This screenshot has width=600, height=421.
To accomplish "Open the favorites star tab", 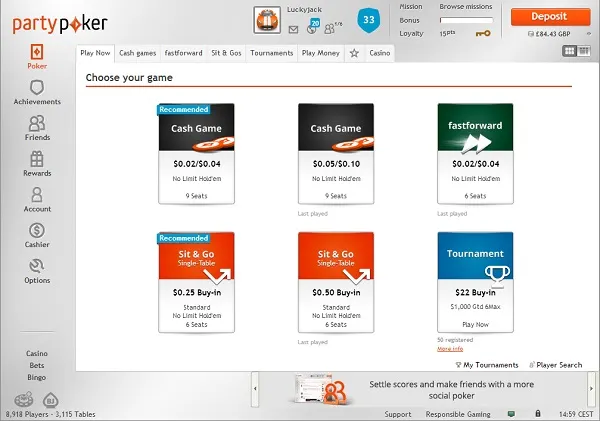I will click(354, 53).
